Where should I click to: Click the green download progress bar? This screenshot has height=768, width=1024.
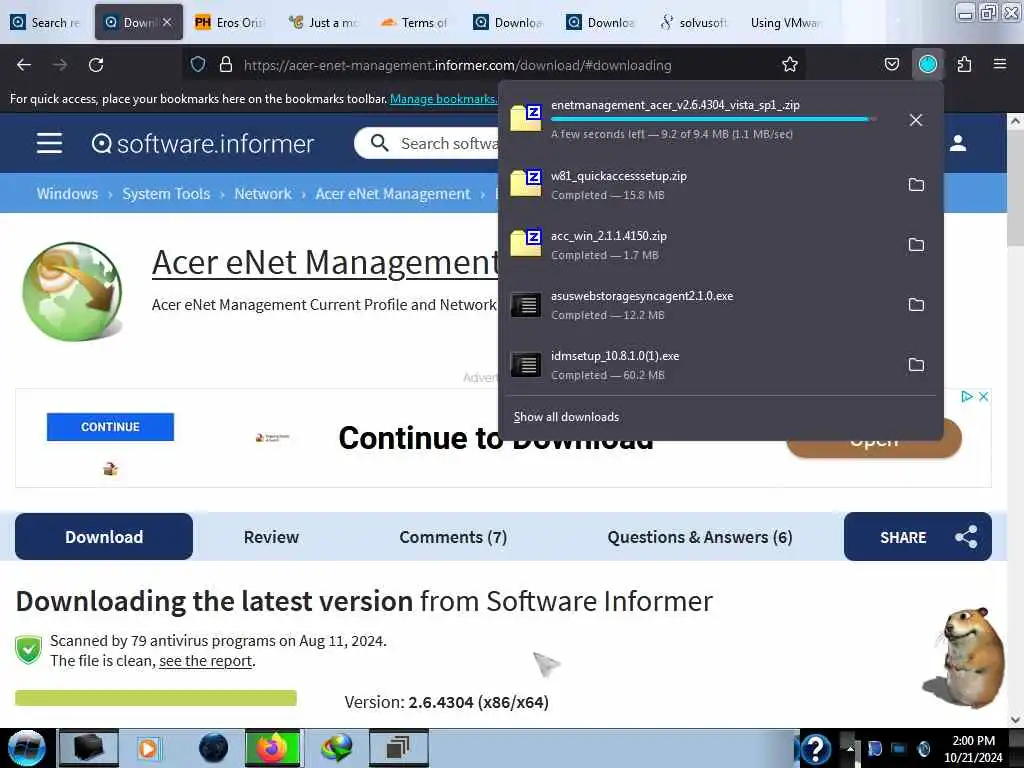click(156, 697)
